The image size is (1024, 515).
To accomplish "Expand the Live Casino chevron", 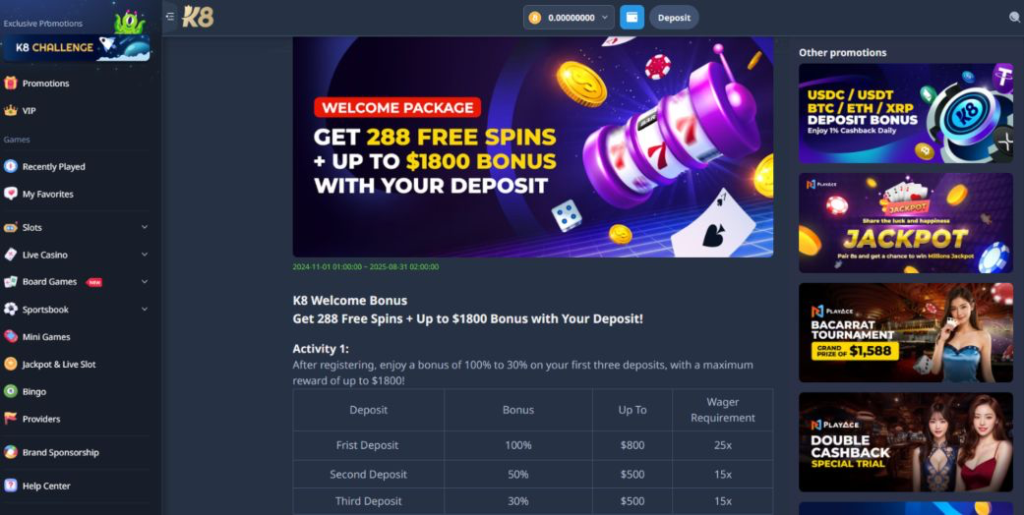I will [144, 255].
